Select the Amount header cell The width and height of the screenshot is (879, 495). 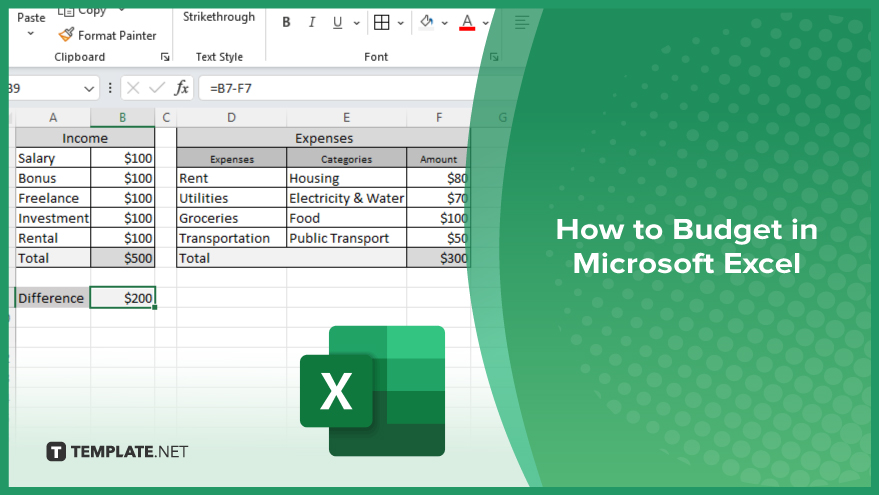click(x=438, y=159)
